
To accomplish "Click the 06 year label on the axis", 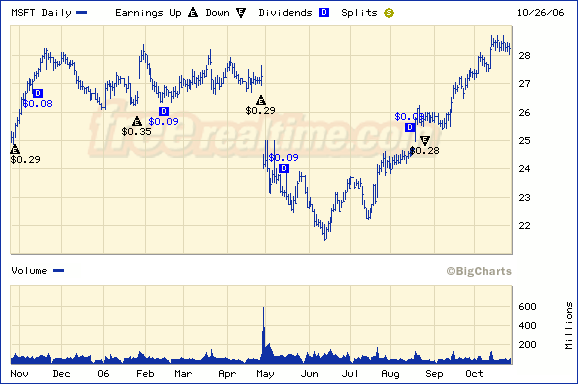I will 103,374.
